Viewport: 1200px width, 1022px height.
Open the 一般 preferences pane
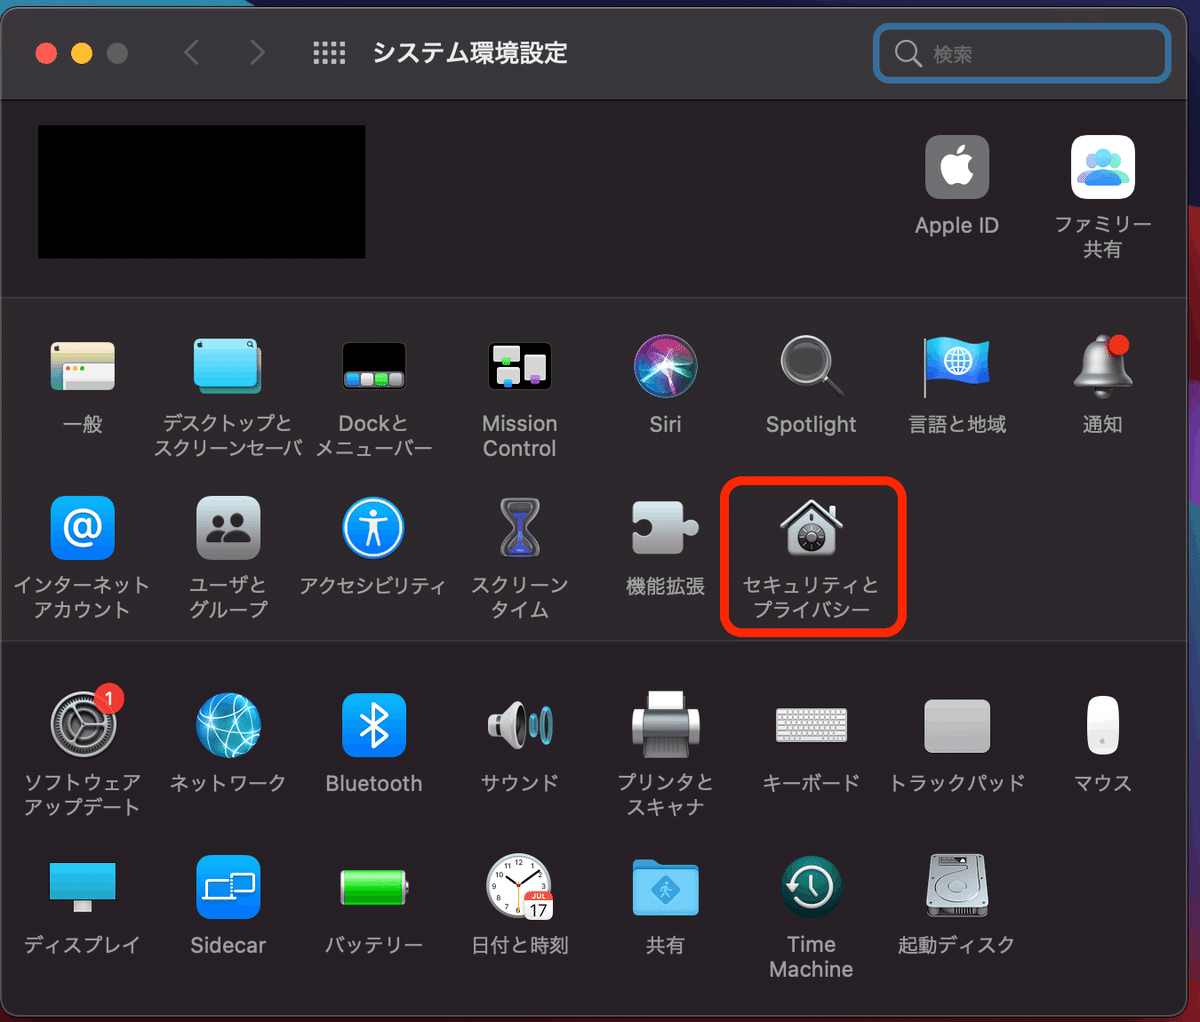point(83,366)
